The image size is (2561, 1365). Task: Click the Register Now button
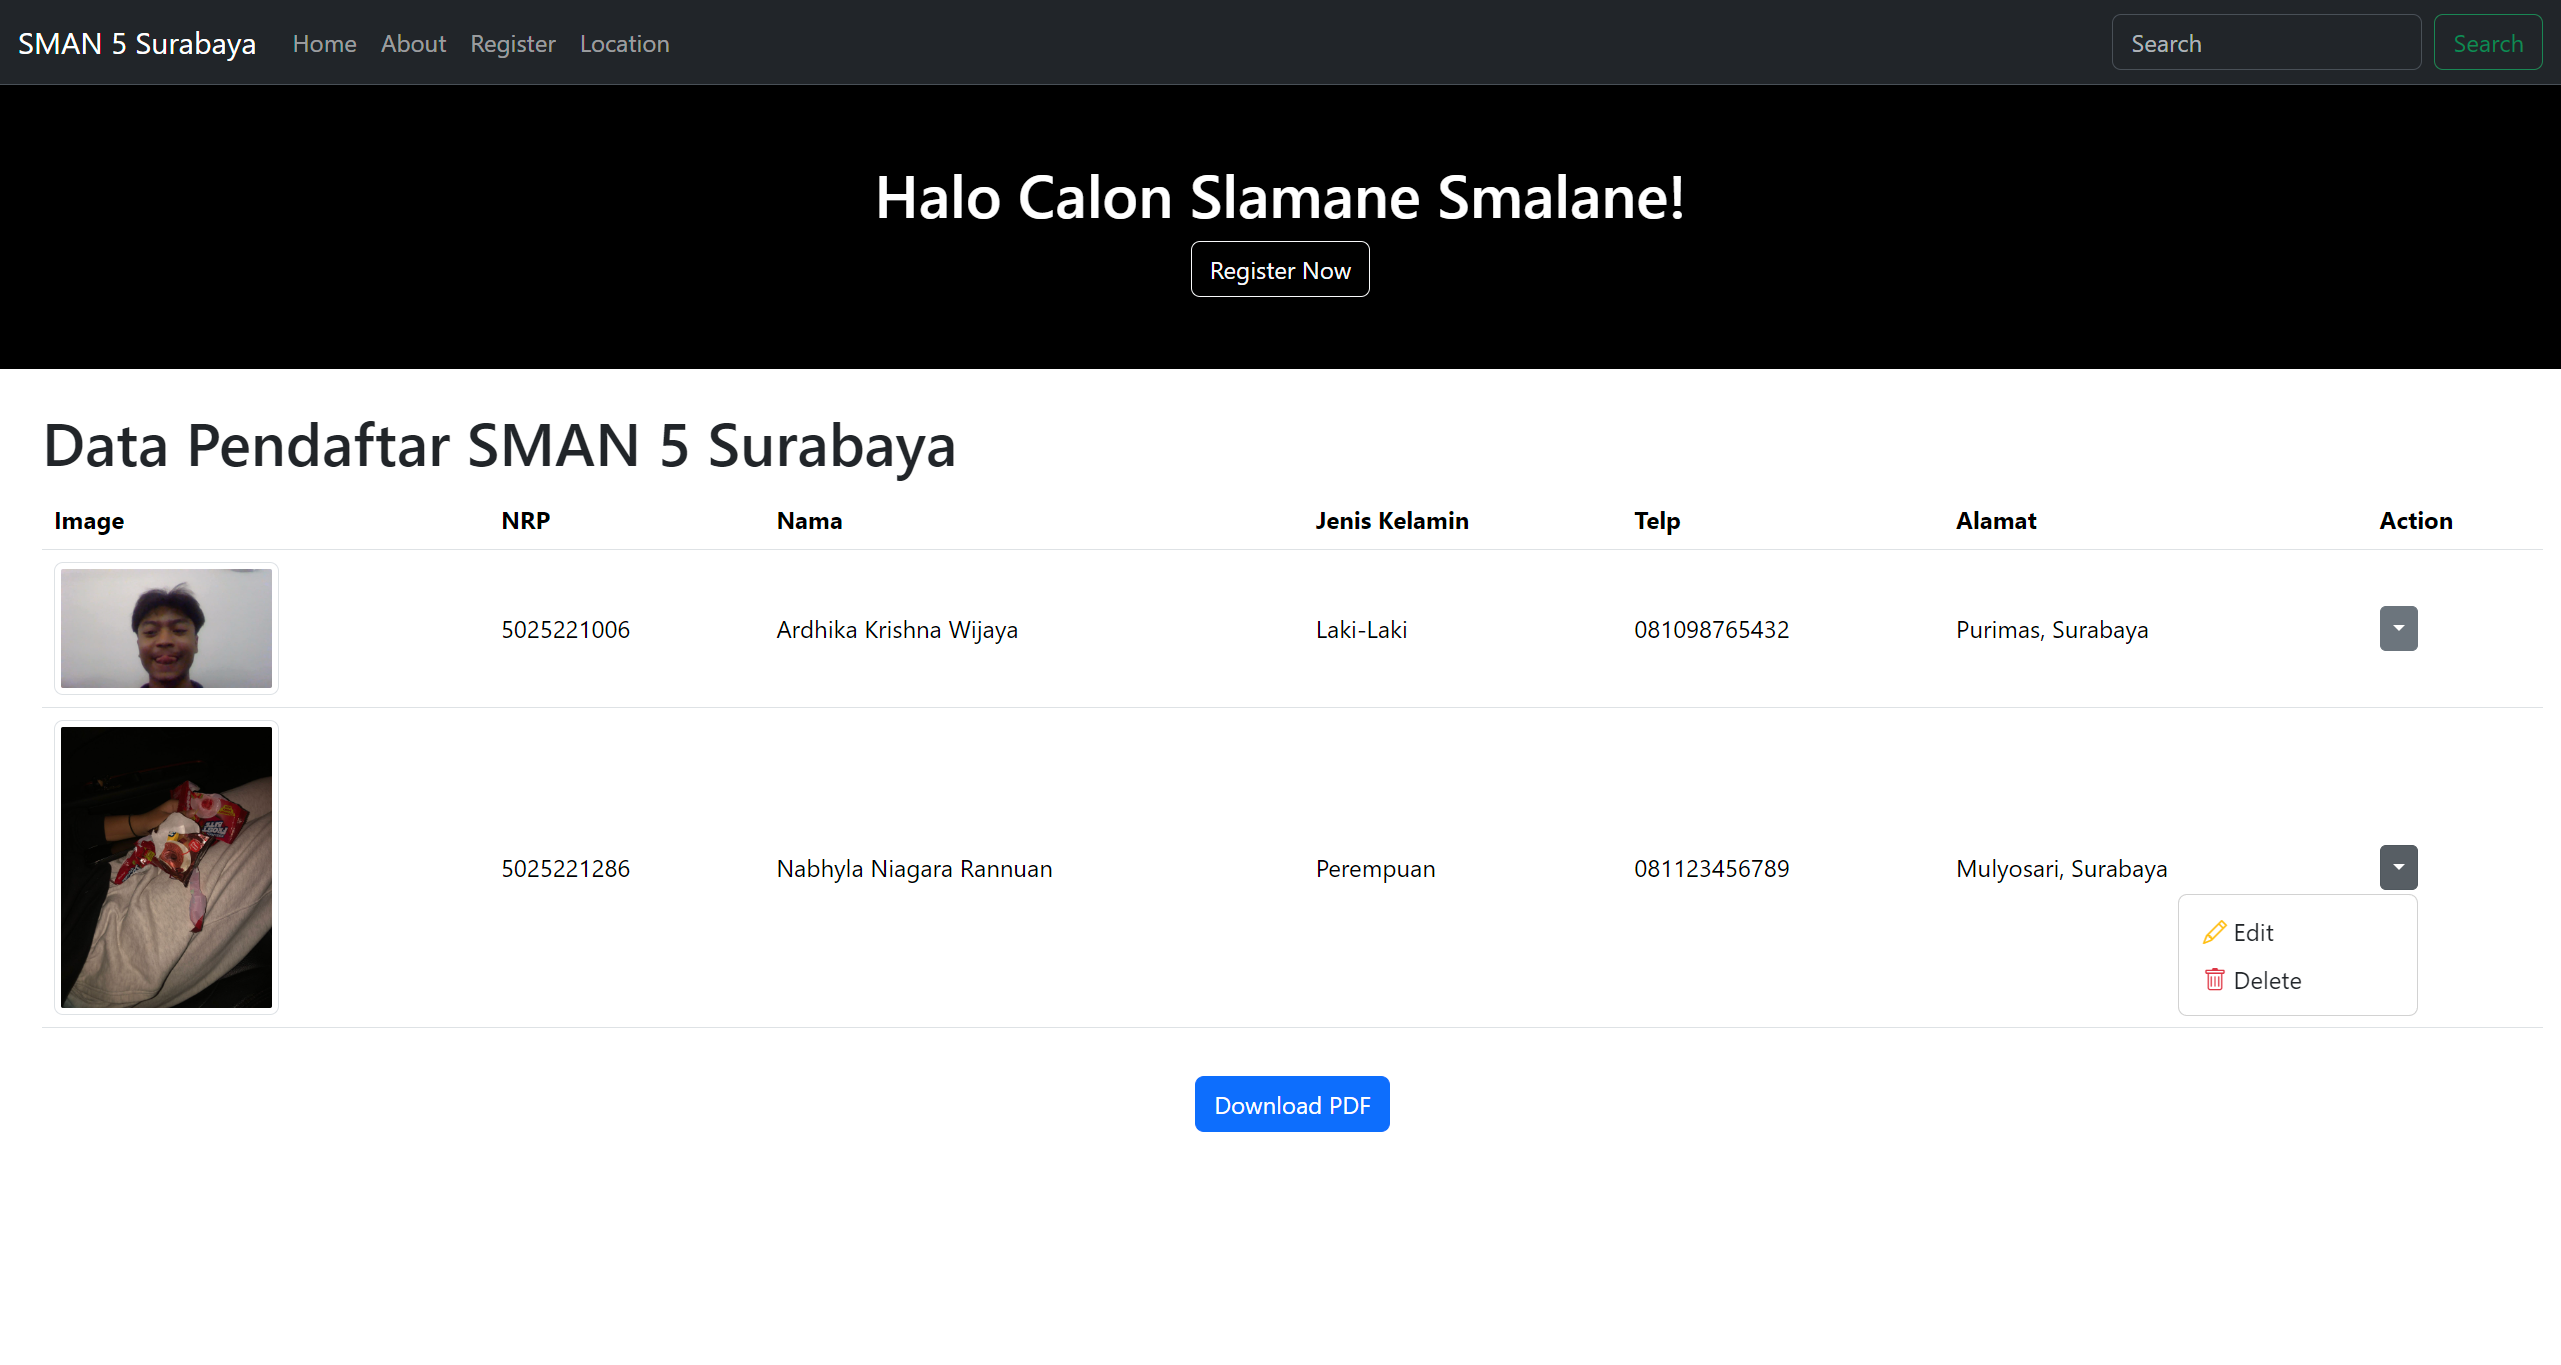click(x=1280, y=270)
